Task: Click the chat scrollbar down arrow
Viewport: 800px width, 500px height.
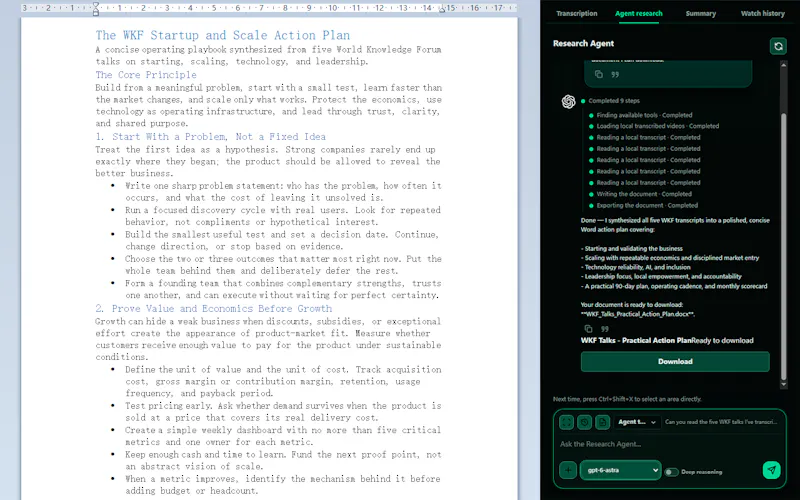Action: [784, 384]
